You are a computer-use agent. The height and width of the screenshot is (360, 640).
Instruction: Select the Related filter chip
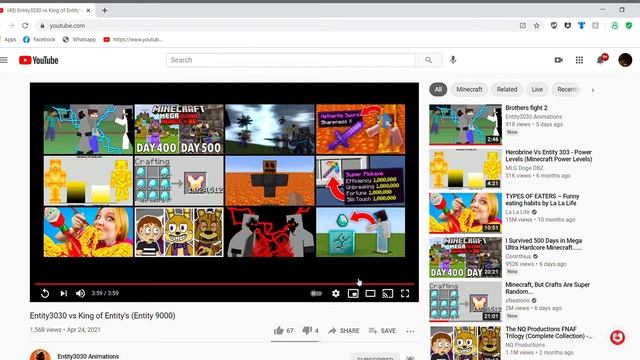coord(507,89)
